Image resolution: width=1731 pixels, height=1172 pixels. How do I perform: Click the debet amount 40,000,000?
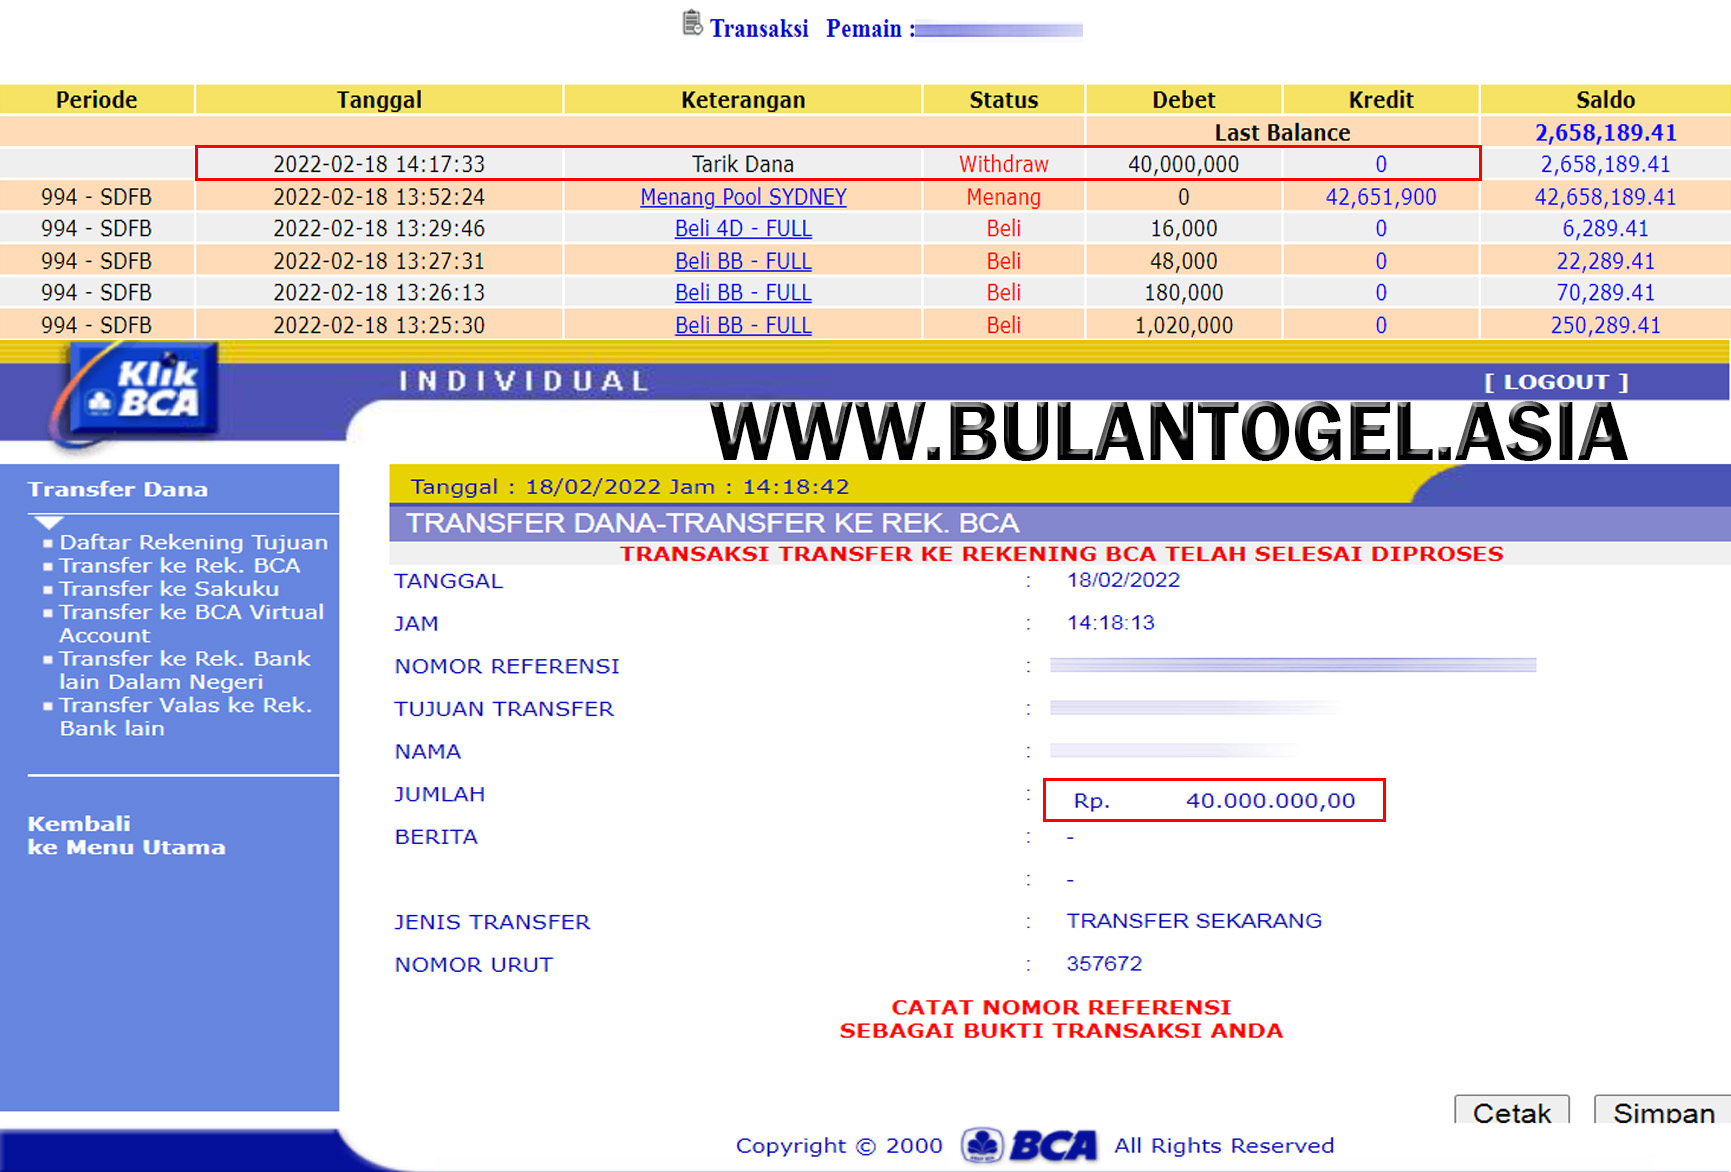click(1184, 164)
